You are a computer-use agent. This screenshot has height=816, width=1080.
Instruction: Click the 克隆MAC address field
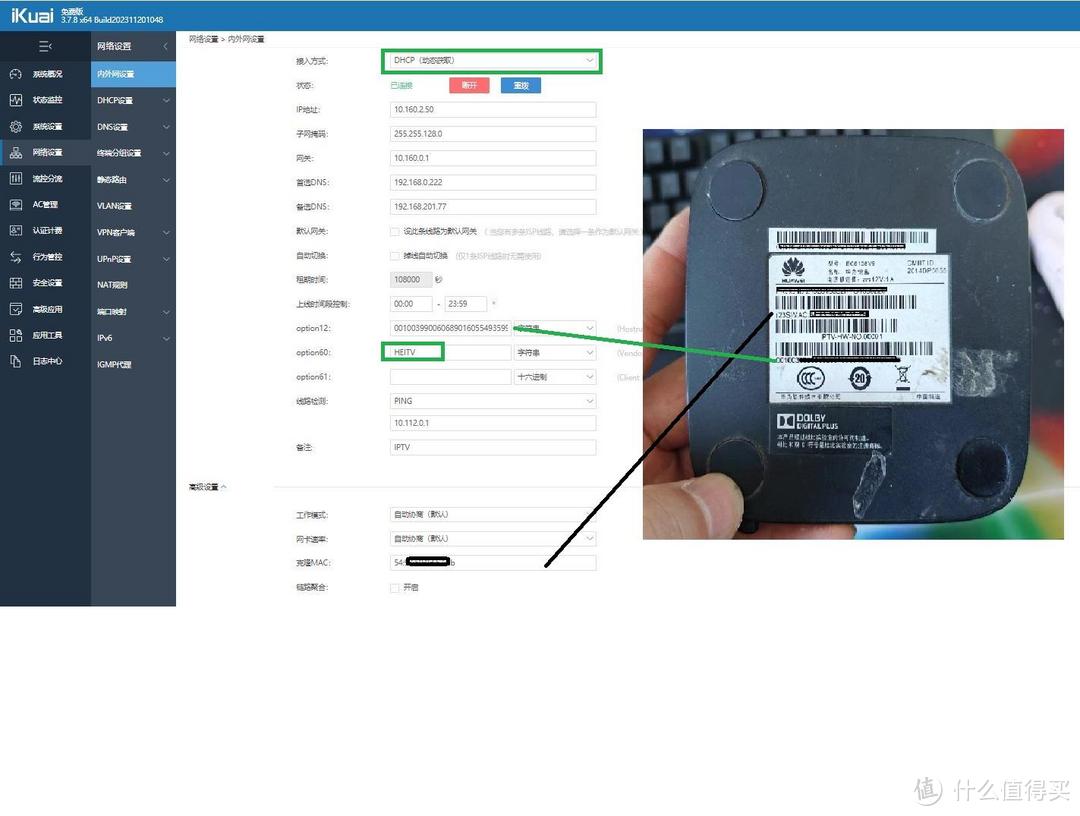pyautogui.click(x=492, y=563)
